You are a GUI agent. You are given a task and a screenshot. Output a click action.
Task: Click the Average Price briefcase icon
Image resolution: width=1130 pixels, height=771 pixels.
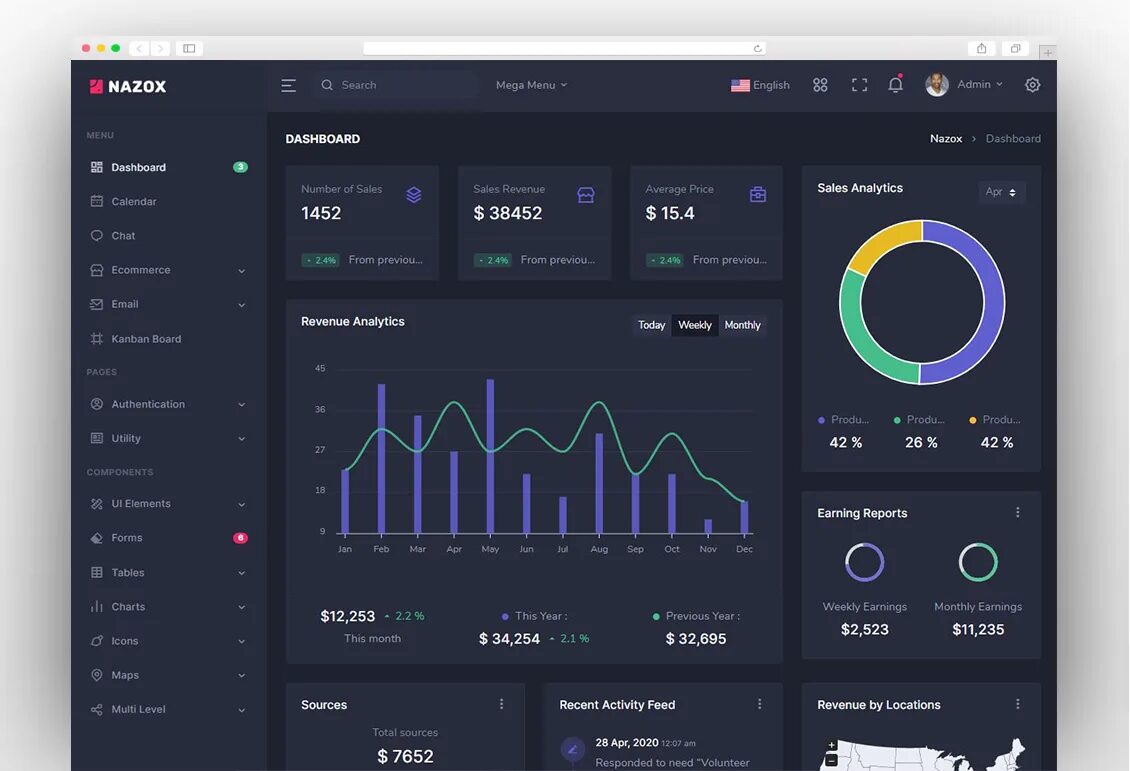(x=757, y=195)
